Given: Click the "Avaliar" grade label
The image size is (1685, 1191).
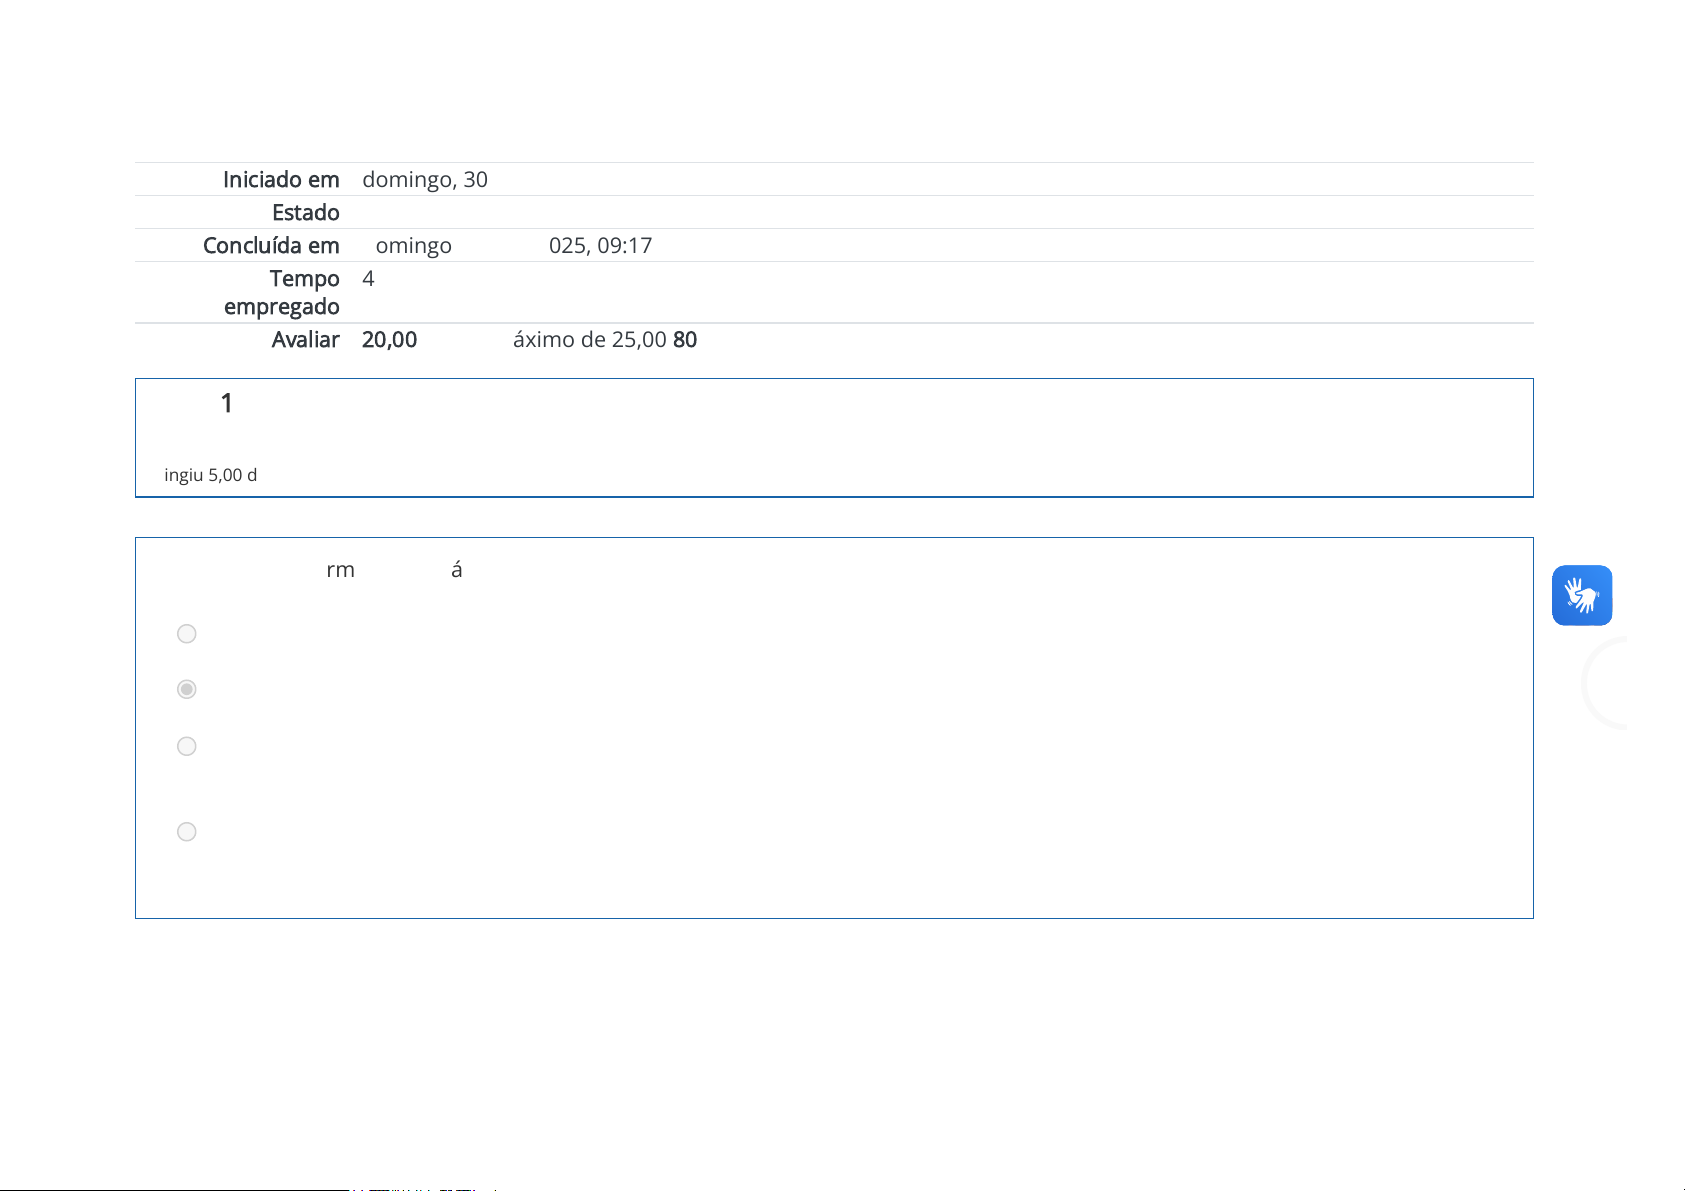Looking at the screenshot, I should click(305, 340).
